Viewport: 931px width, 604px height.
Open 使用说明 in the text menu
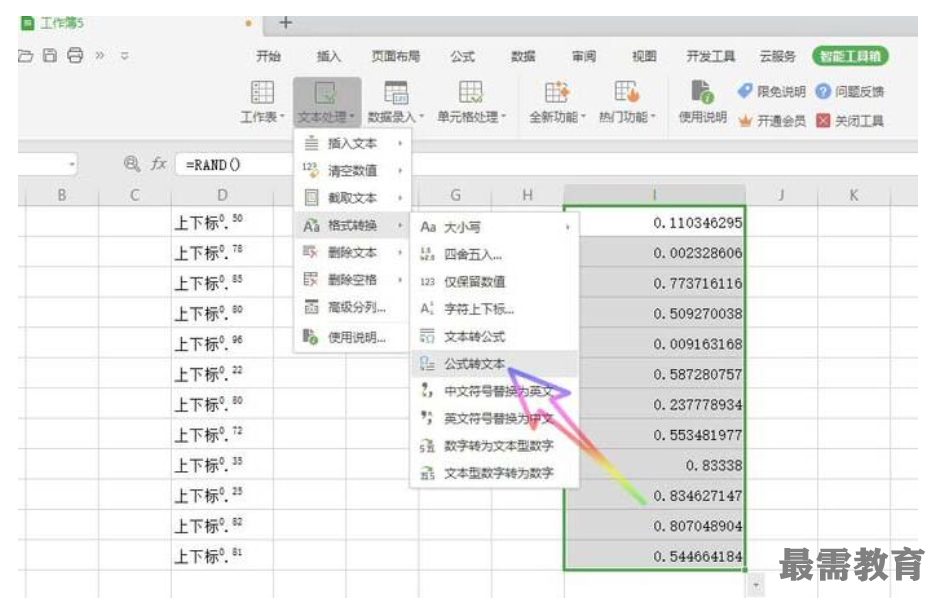[353, 337]
